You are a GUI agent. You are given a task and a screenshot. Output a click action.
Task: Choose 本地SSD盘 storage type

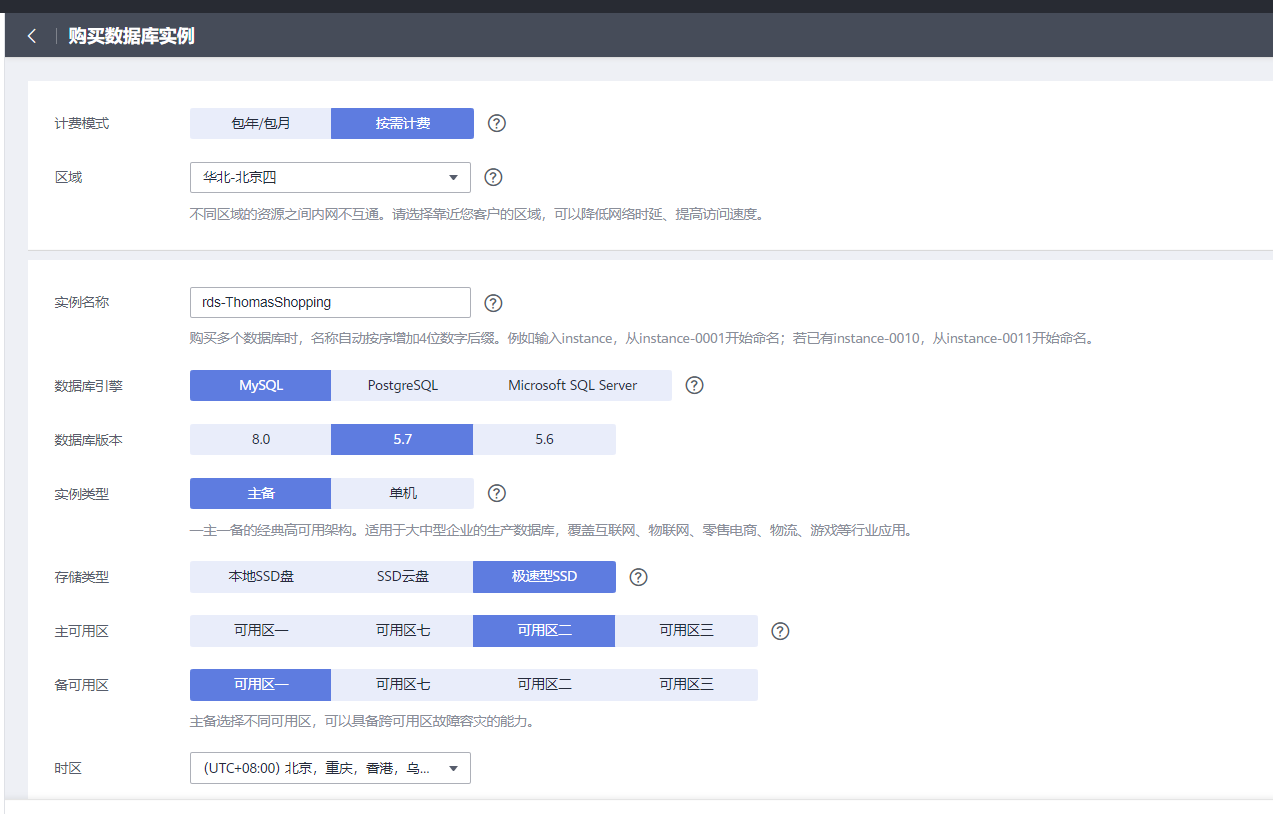(x=260, y=577)
